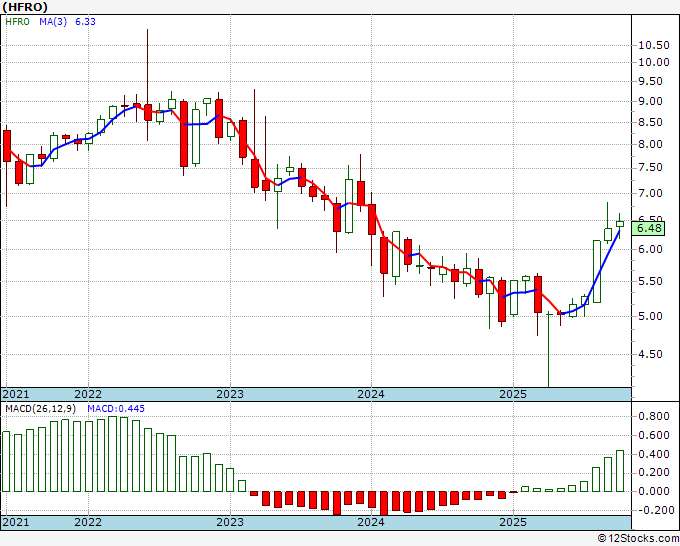680x546 pixels.
Task: Click the MA(3) legend label
Action: pyautogui.click(x=53, y=22)
